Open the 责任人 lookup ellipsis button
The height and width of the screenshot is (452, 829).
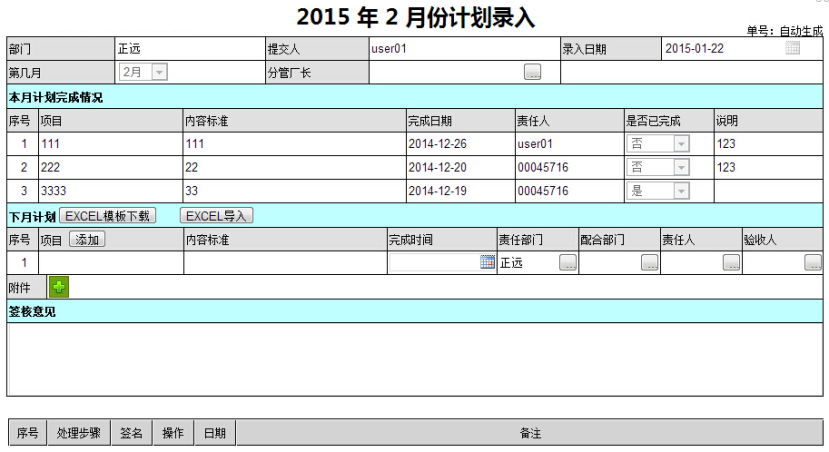tap(731, 263)
